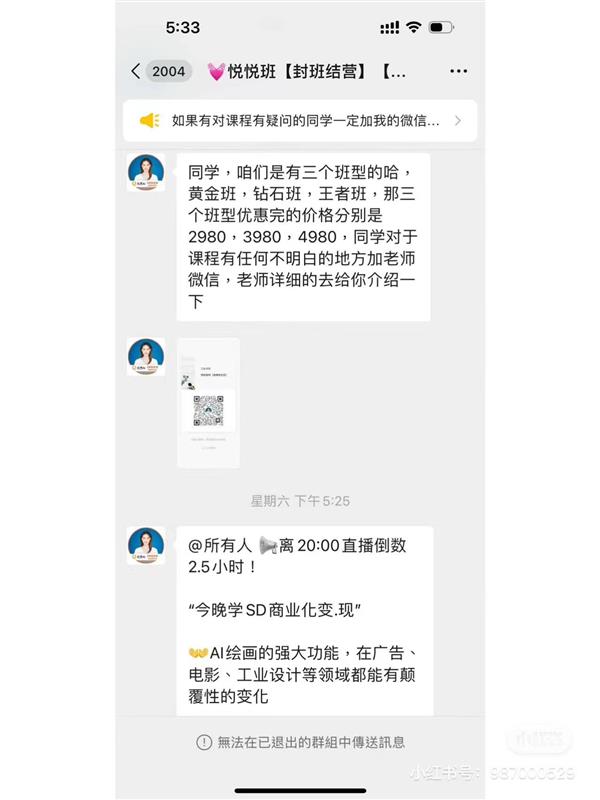Tap the yellow announcement megaphone icon
This screenshot has height=800, width=600.
pos(149,120)
